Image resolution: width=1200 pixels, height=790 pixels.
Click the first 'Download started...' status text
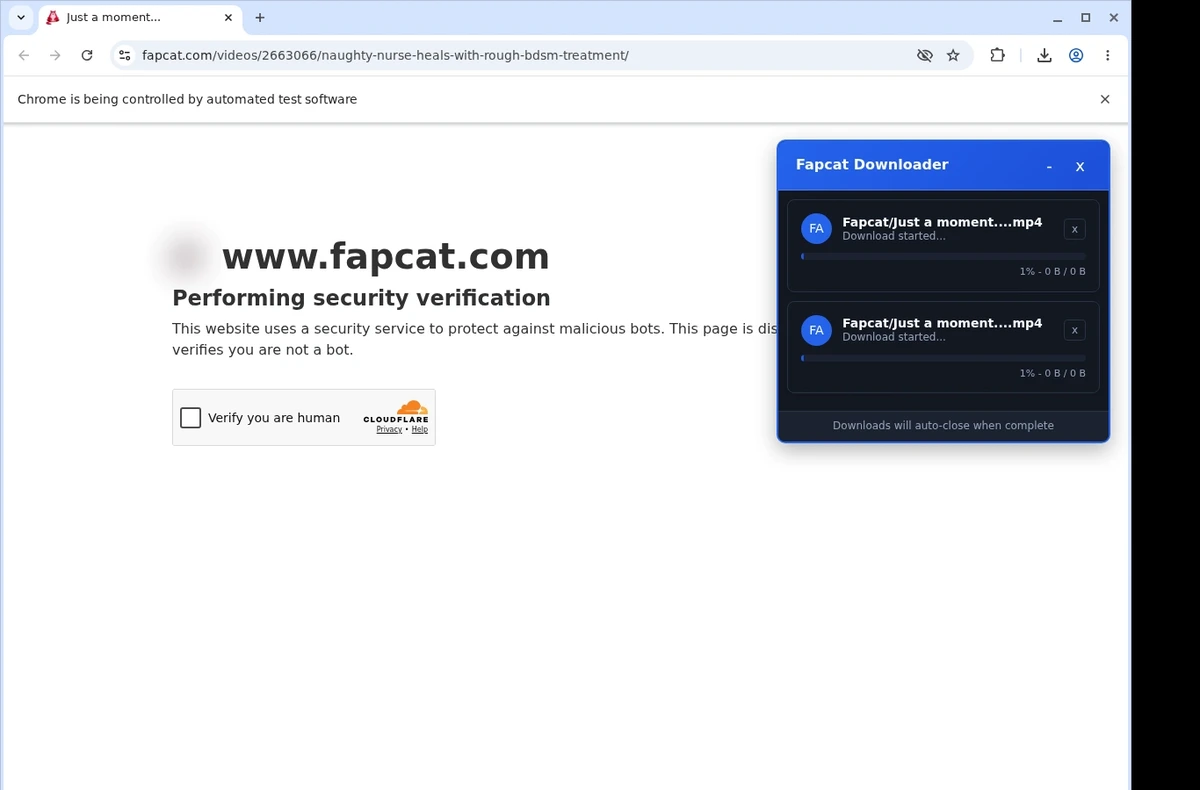tap(894, 236)
